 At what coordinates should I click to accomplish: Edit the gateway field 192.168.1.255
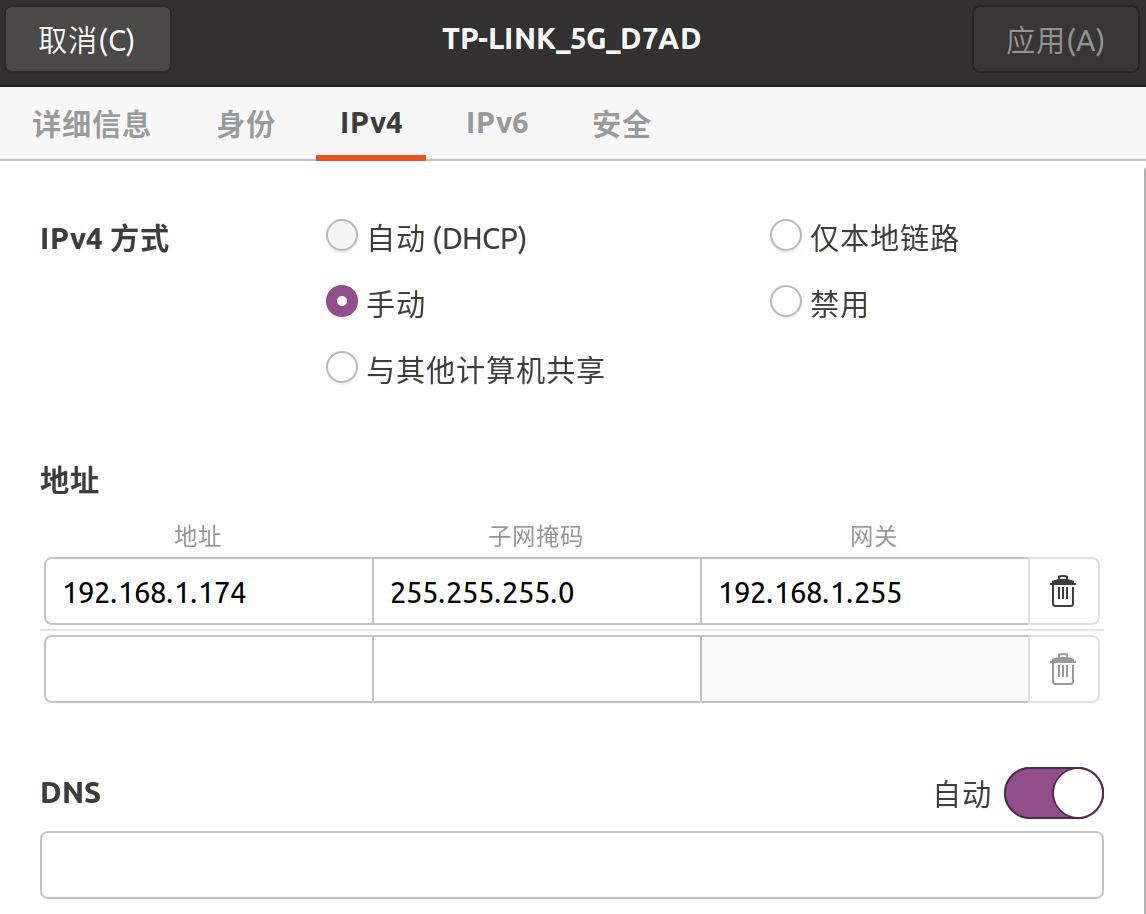865,592
